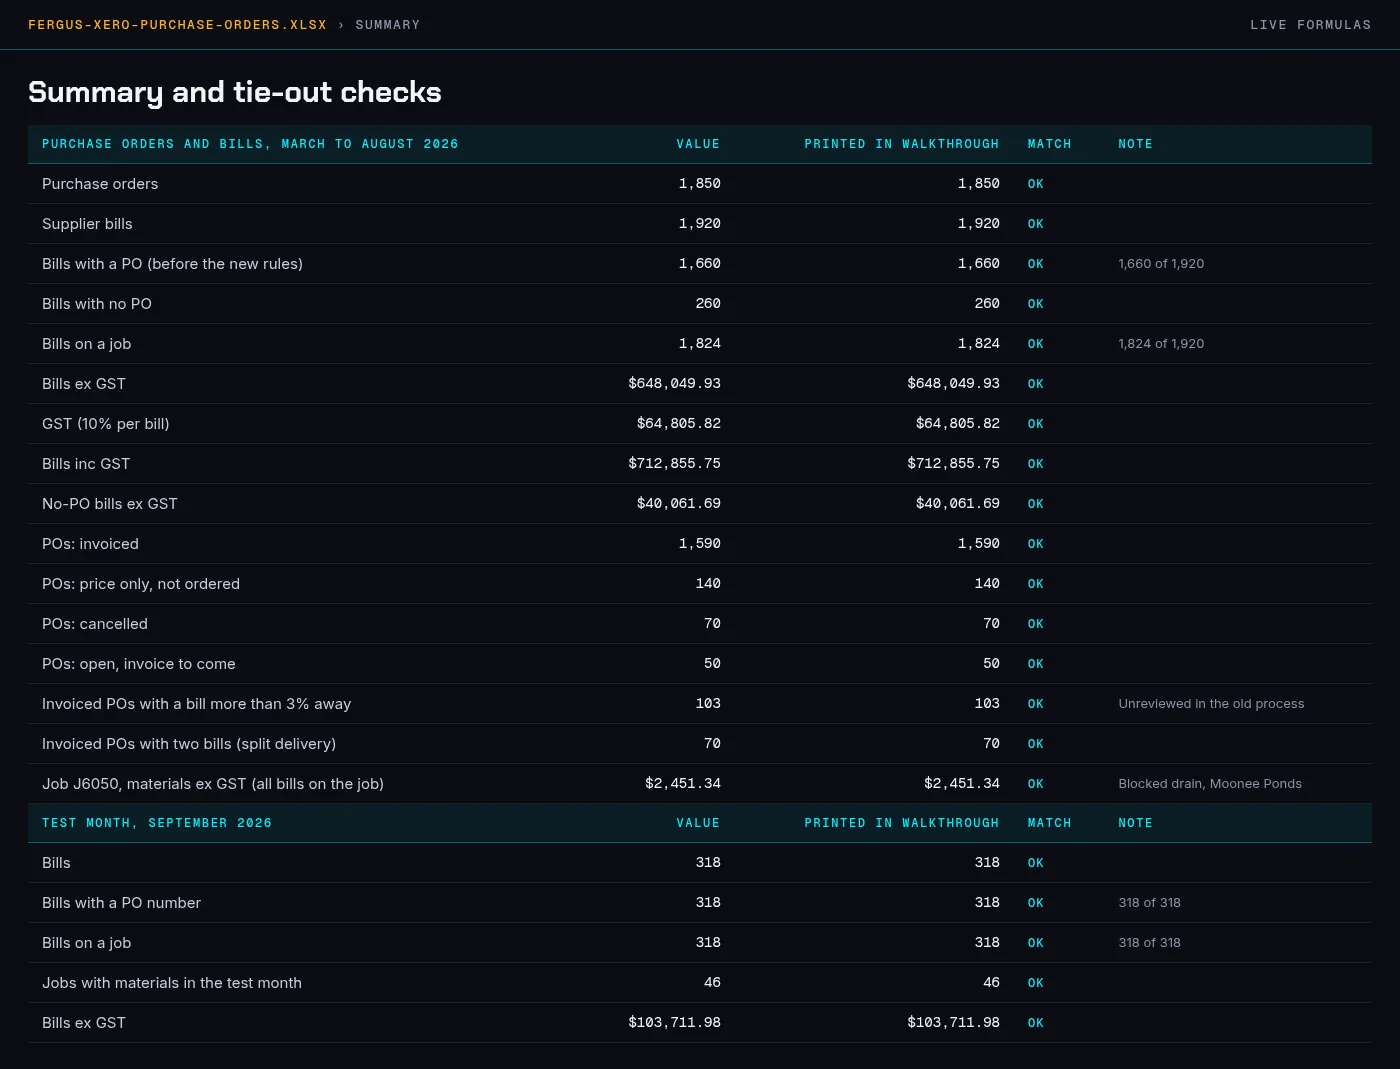Click the Match column header in first section
This screenshot has height=1069, width=1400.
[x=1049, y=144]
